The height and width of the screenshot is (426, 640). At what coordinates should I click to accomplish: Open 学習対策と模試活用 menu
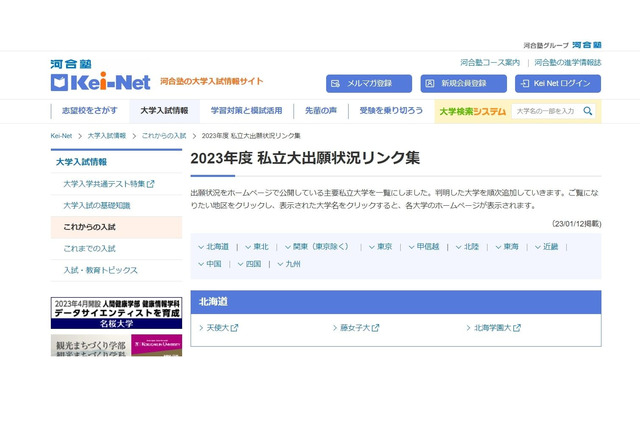(247, 111)
